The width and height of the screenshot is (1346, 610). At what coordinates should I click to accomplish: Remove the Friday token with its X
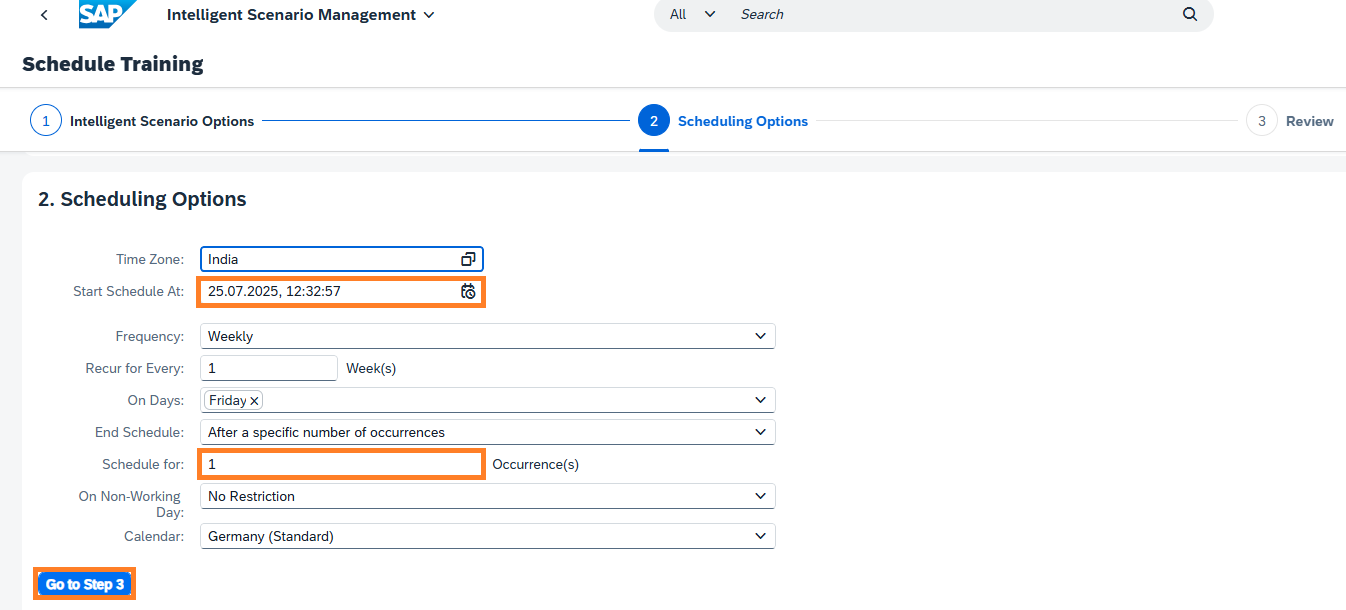click(x=255, y=400)
